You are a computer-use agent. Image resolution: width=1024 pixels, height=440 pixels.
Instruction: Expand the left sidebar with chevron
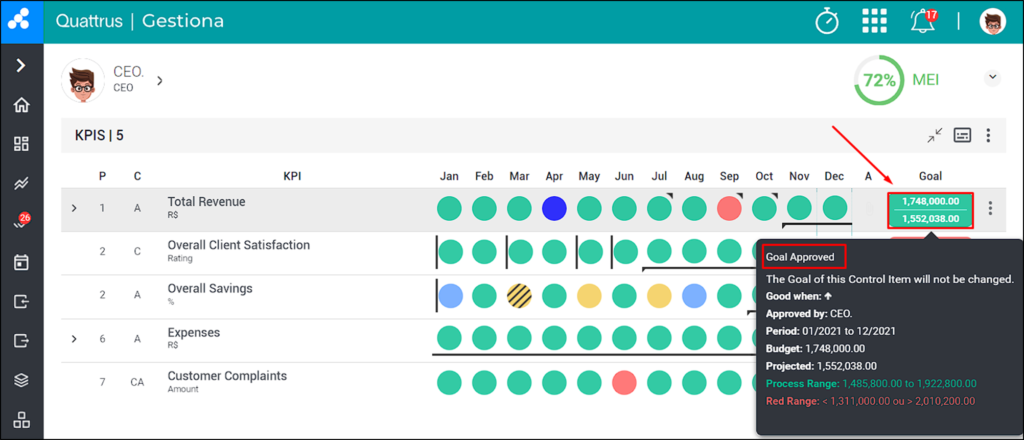pos(22,65)
